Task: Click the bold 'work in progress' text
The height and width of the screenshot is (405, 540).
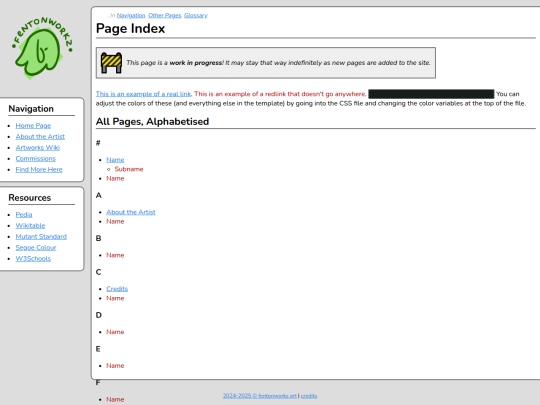Action: [x=196, y=63]
